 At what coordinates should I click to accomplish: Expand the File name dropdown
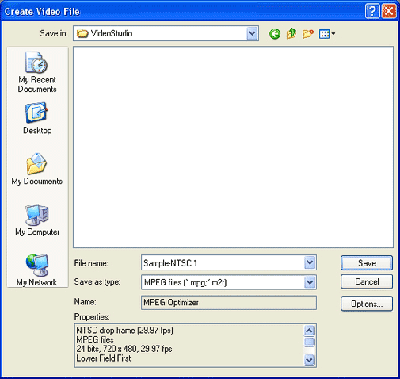(310, 263)
